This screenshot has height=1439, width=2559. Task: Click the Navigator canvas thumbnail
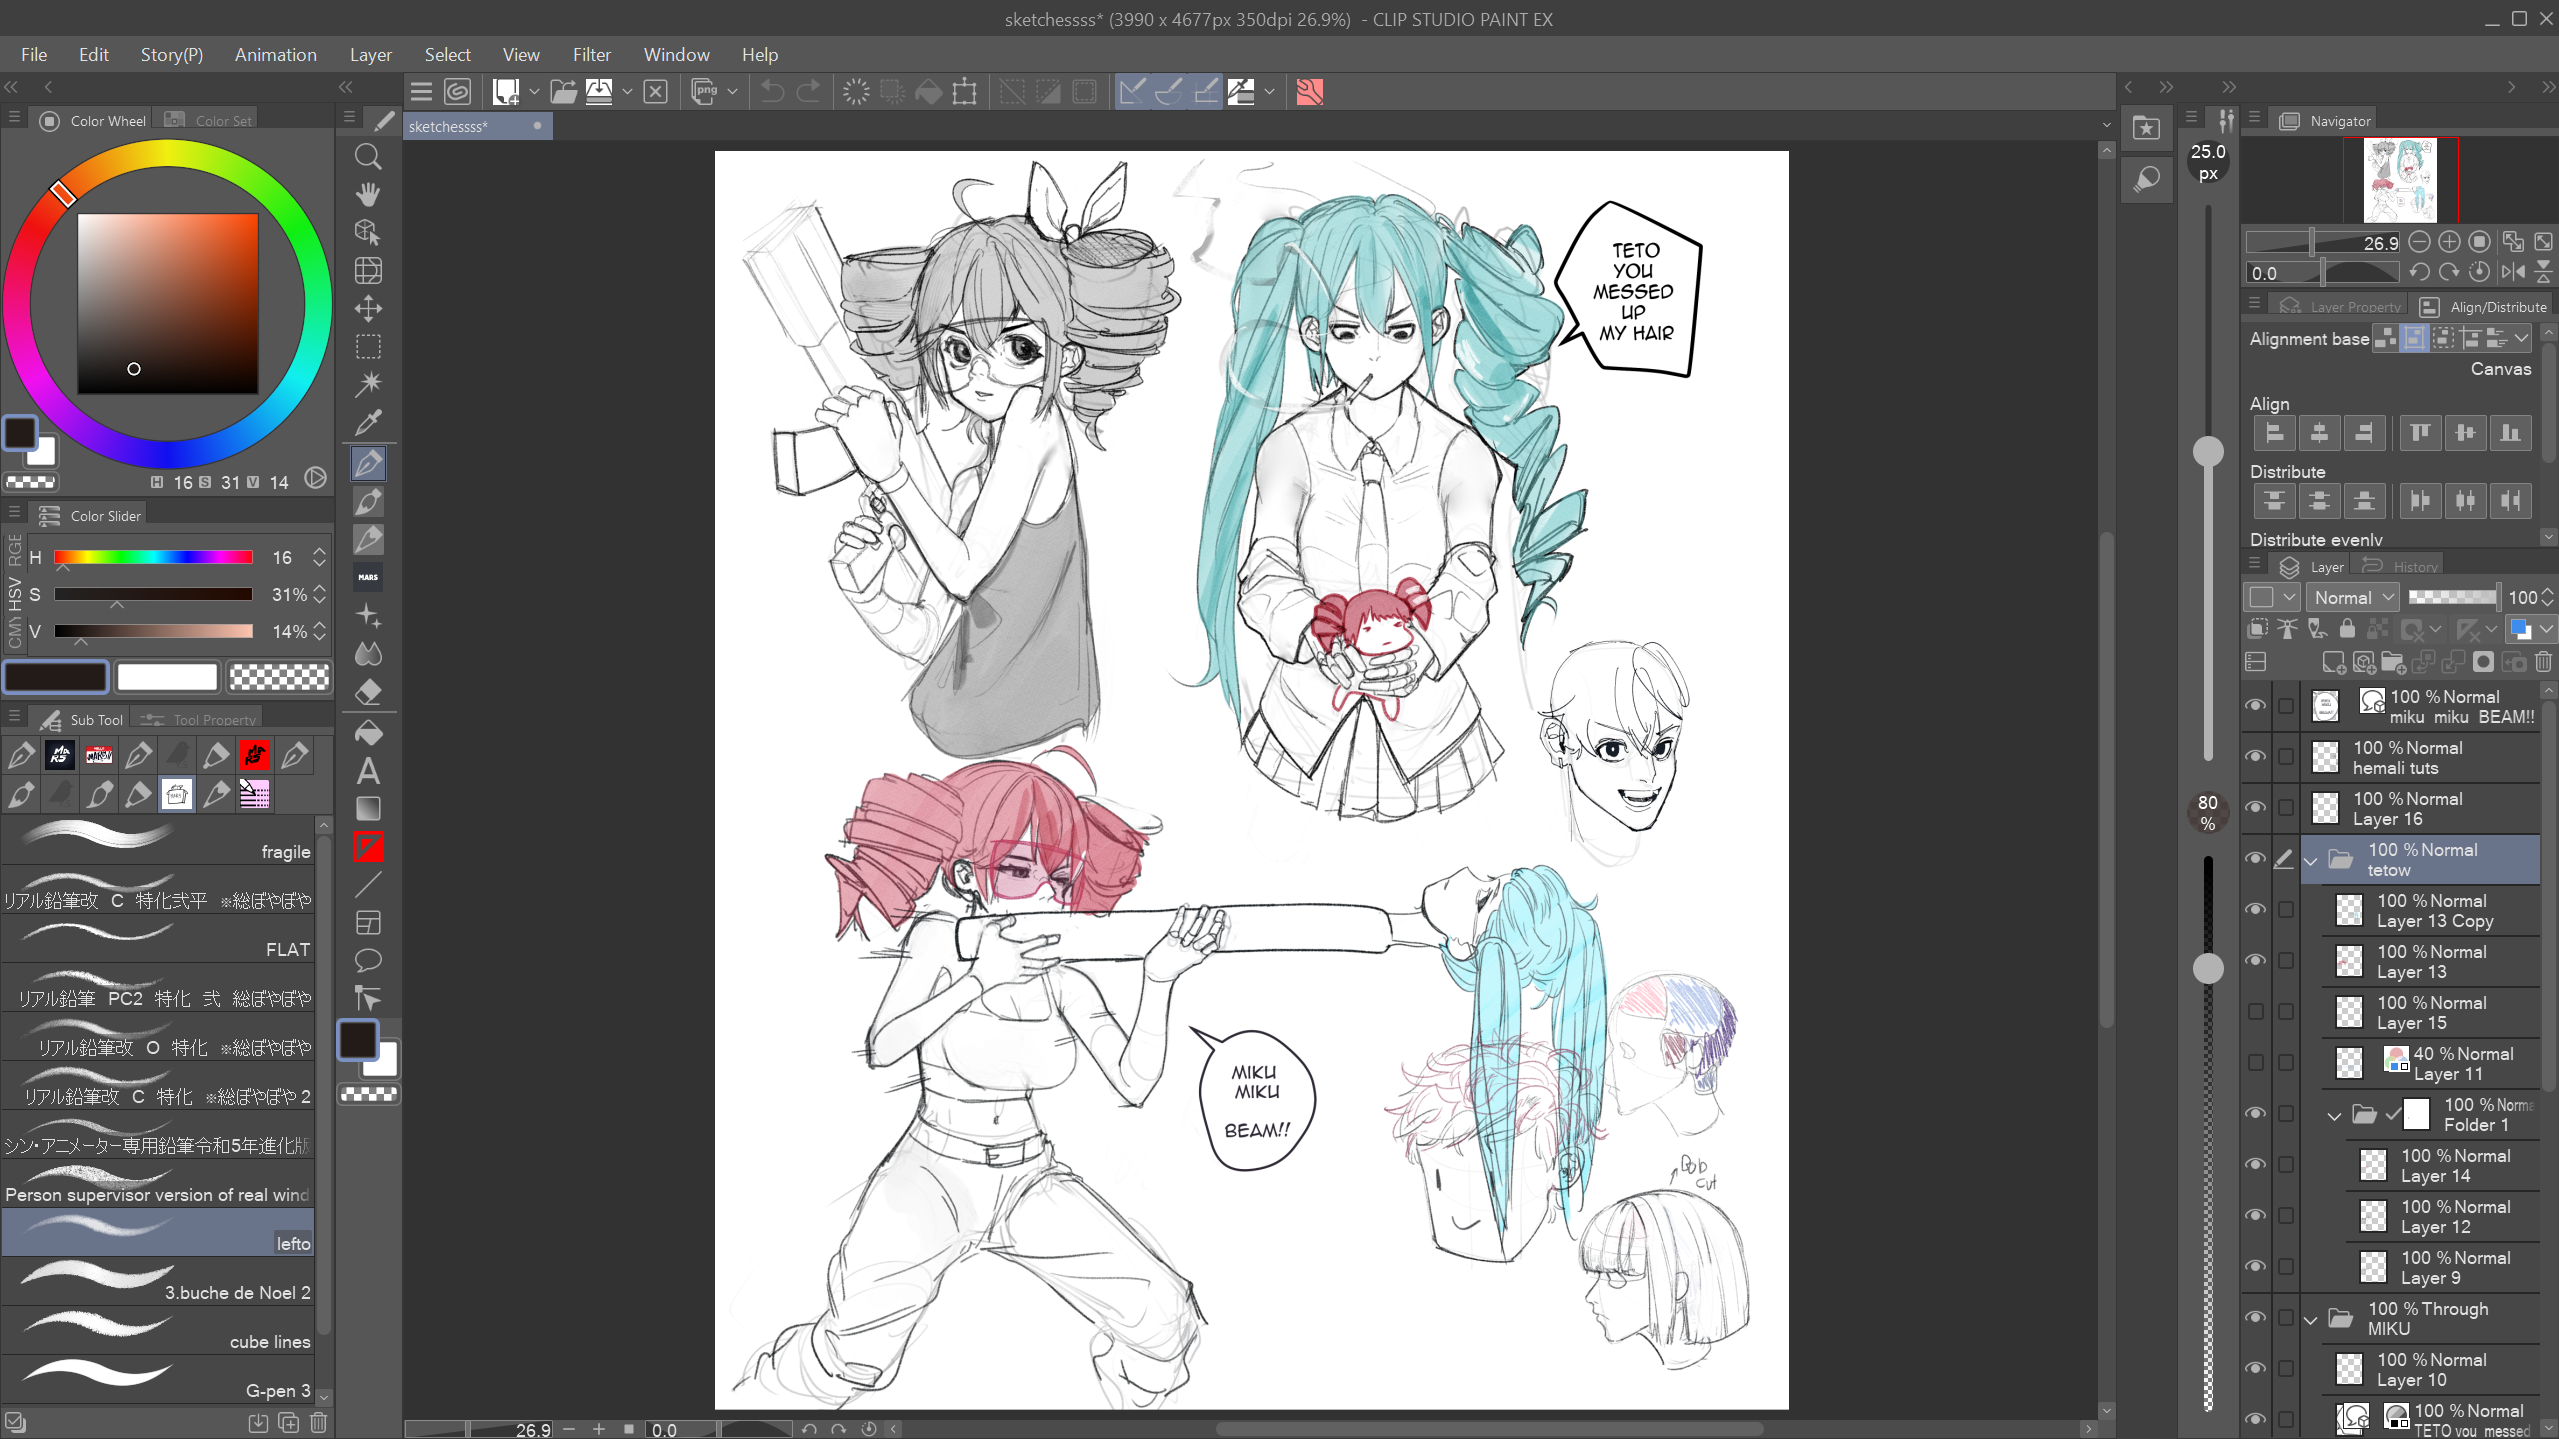(2400, 180)
